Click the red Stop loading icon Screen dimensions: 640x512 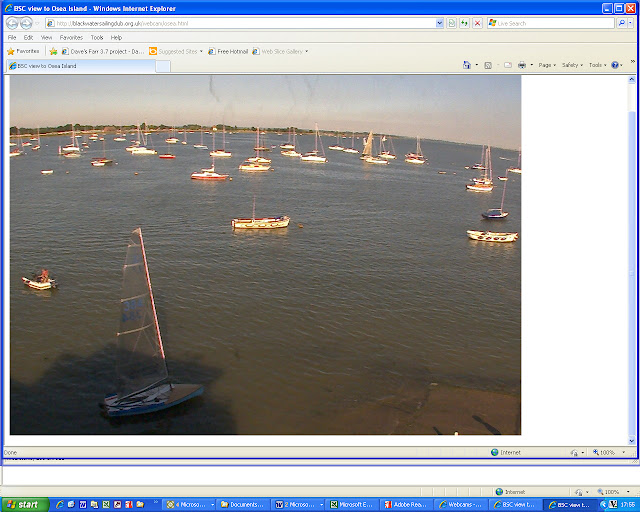(x=477, y=23)
